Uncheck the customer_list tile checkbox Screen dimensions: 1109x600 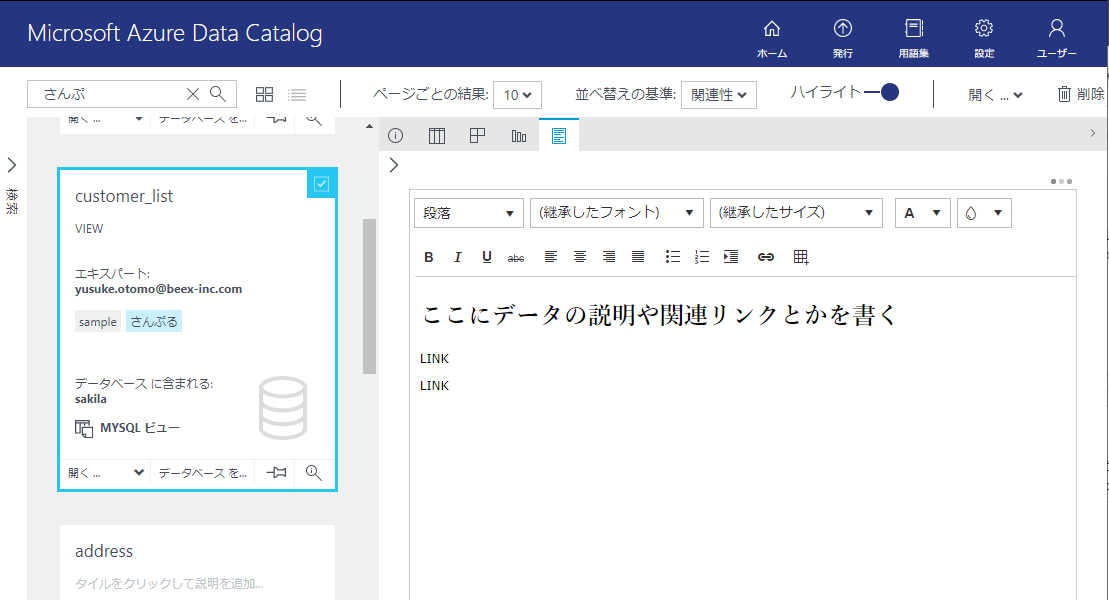[321, 184]
